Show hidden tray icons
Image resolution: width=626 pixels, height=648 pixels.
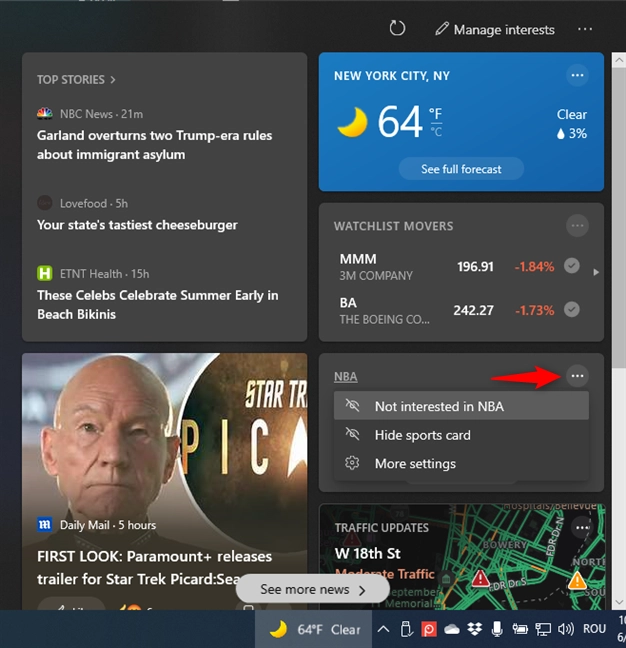pos(383,629)
